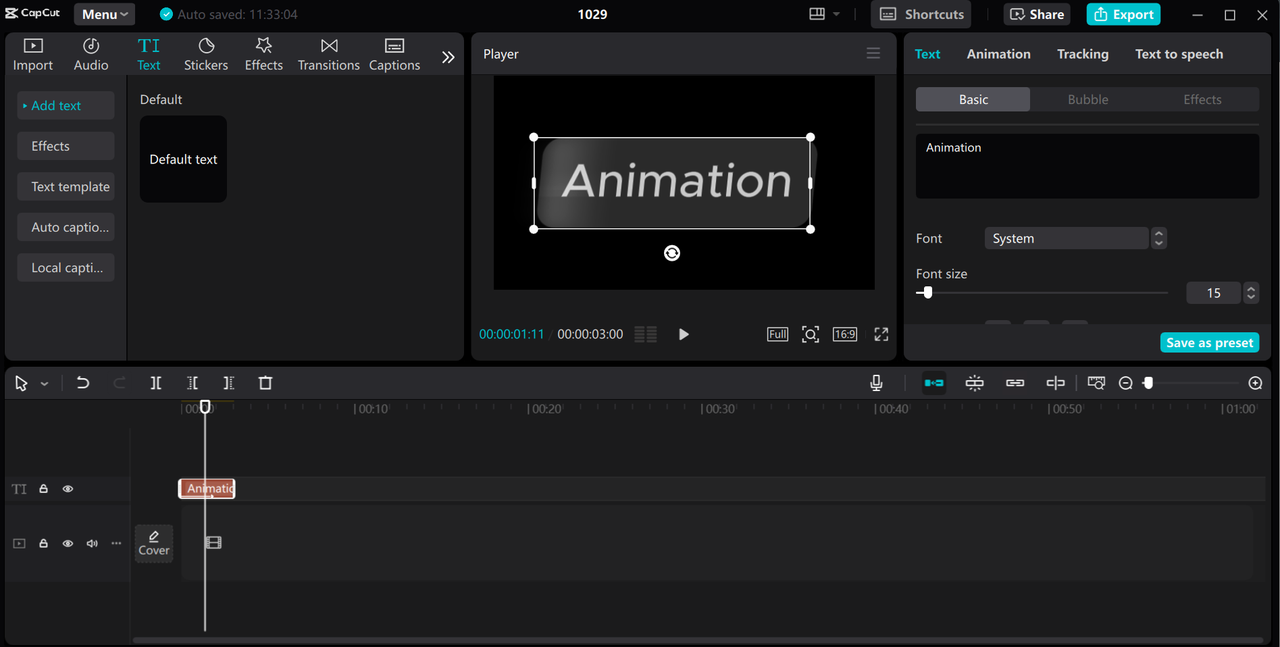Click the timeline zoom-in plus icon
1280x647 pixels.
[1256, 383]
